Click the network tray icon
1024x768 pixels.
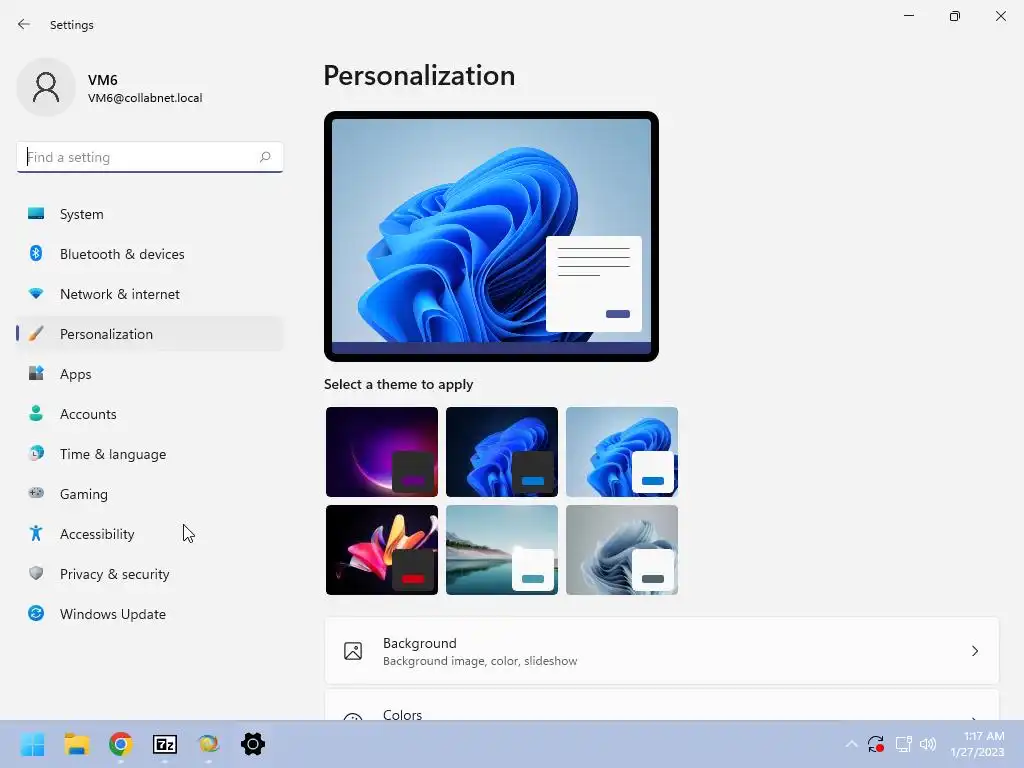903,744
